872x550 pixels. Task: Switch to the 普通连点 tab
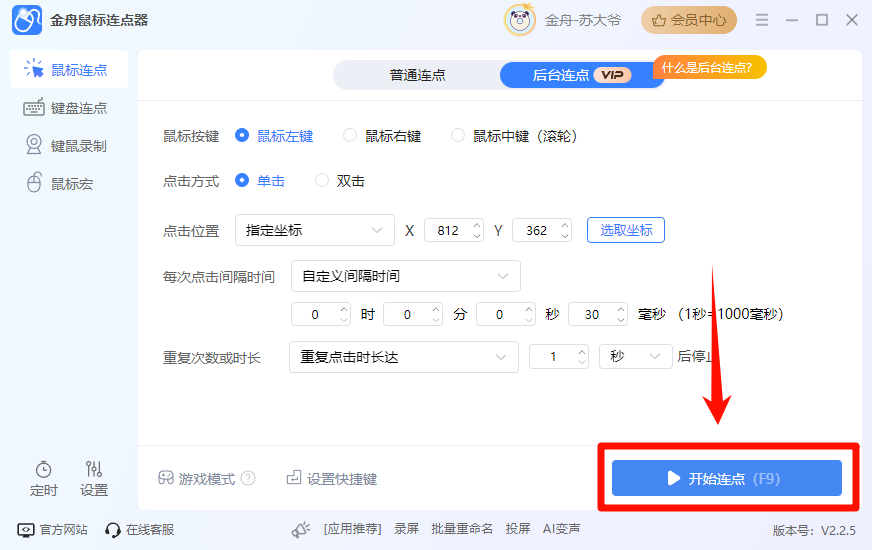417,75
